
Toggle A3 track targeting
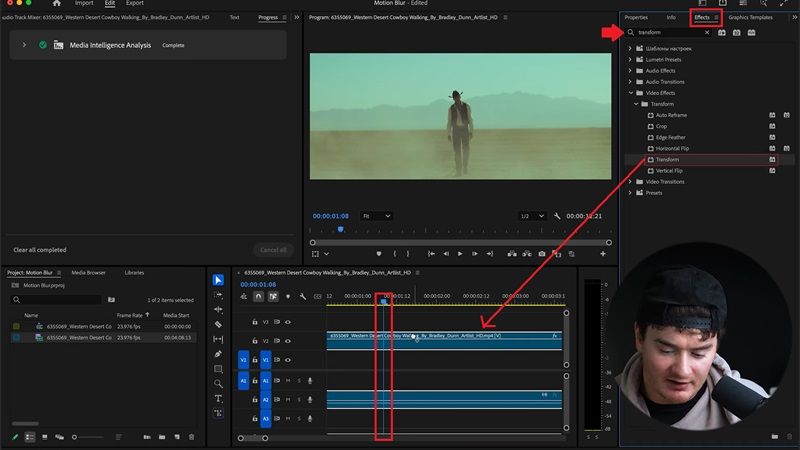pos(265,418)
